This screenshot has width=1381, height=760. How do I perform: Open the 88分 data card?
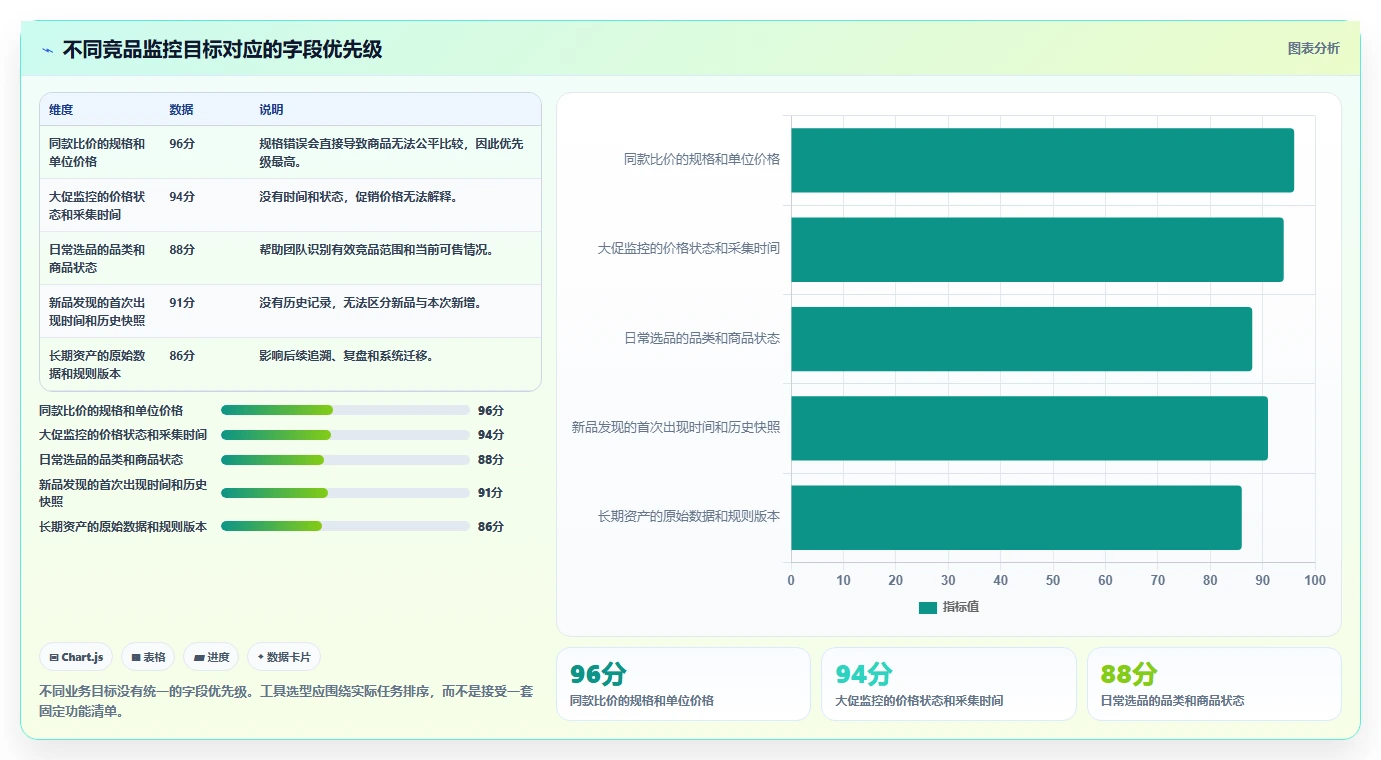click(1214, 684)
